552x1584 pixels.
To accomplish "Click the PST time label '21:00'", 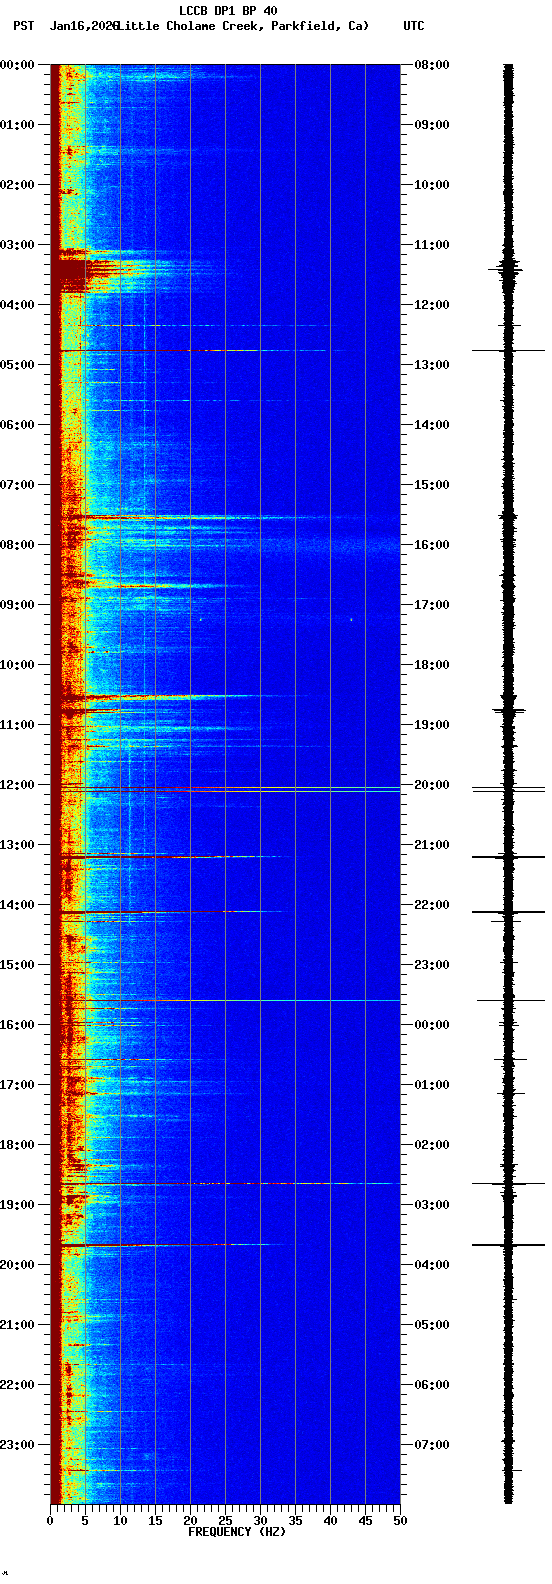I will coord(16,1325).
